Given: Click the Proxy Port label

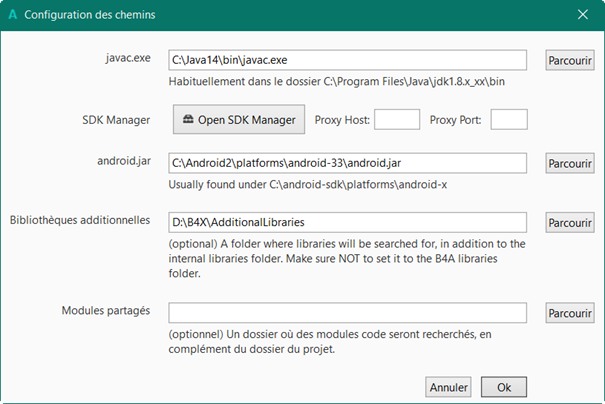Looking at the screenshot, I should coord(456,120).
